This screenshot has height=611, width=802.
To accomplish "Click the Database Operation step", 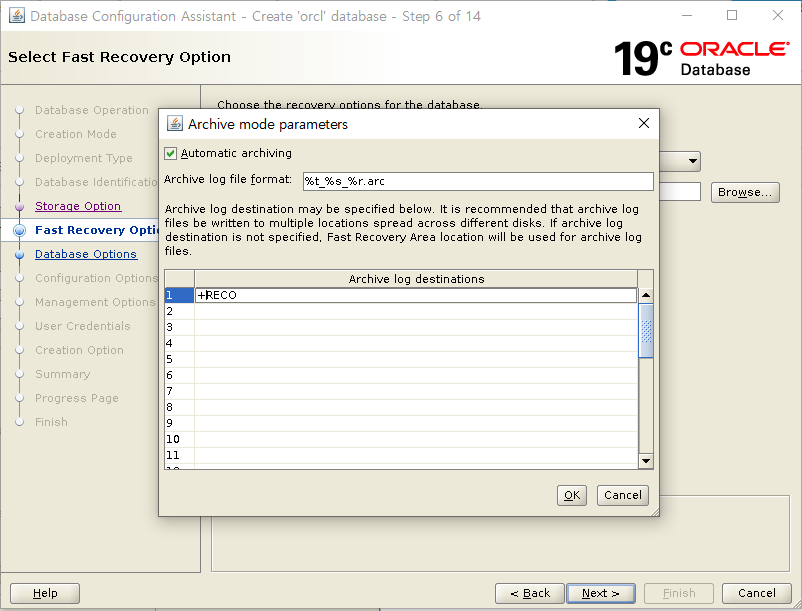I will [x=92, y=110].
